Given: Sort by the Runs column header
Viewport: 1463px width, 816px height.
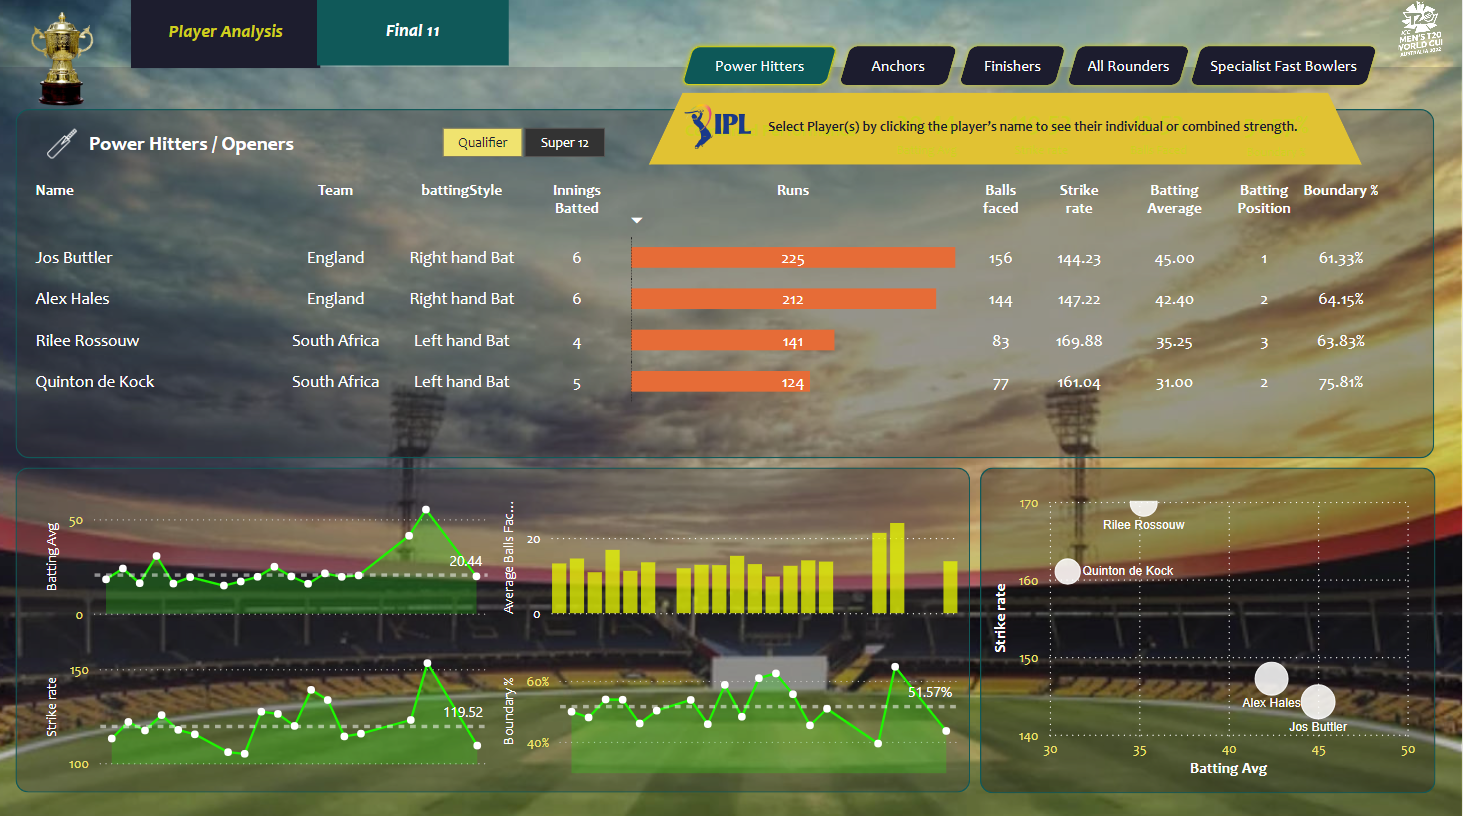Looking at the screenshot, I should [793, 190].
